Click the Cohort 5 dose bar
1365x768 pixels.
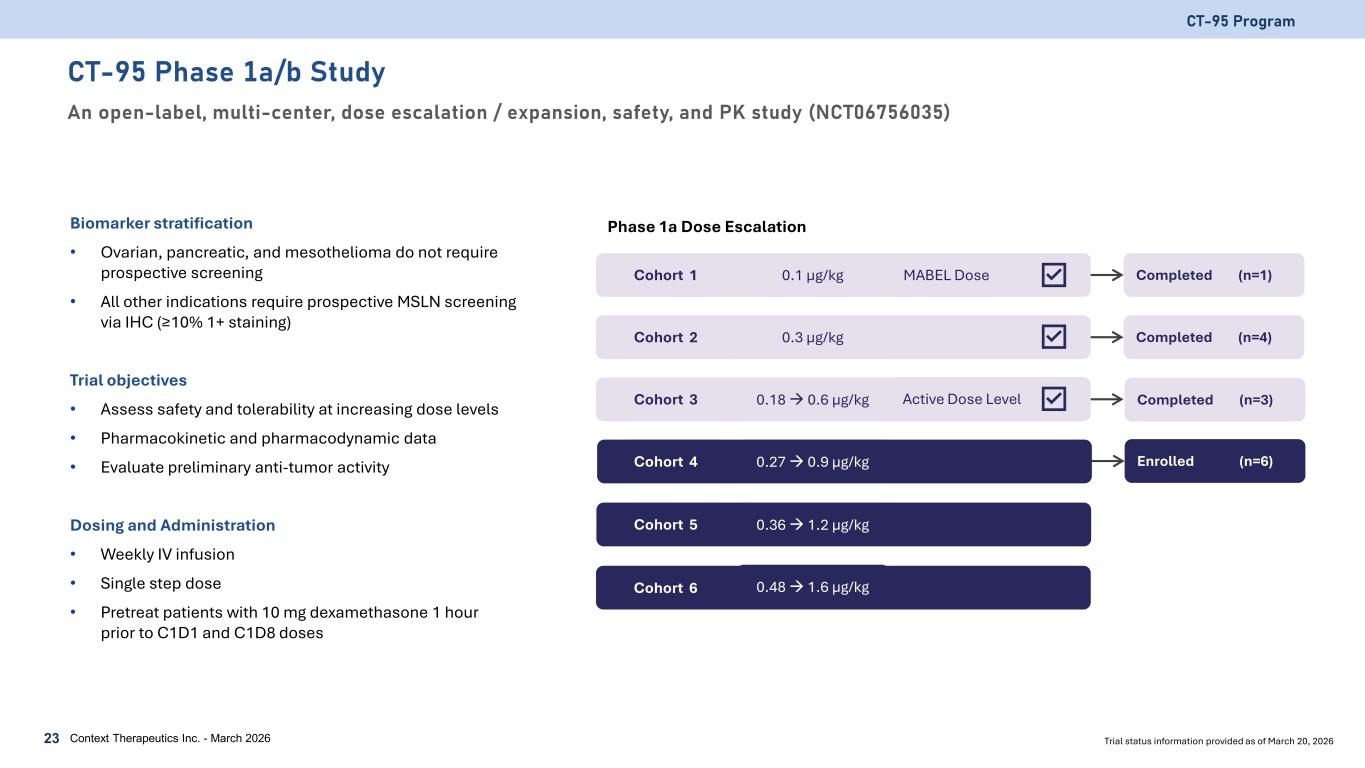[843, 524]
